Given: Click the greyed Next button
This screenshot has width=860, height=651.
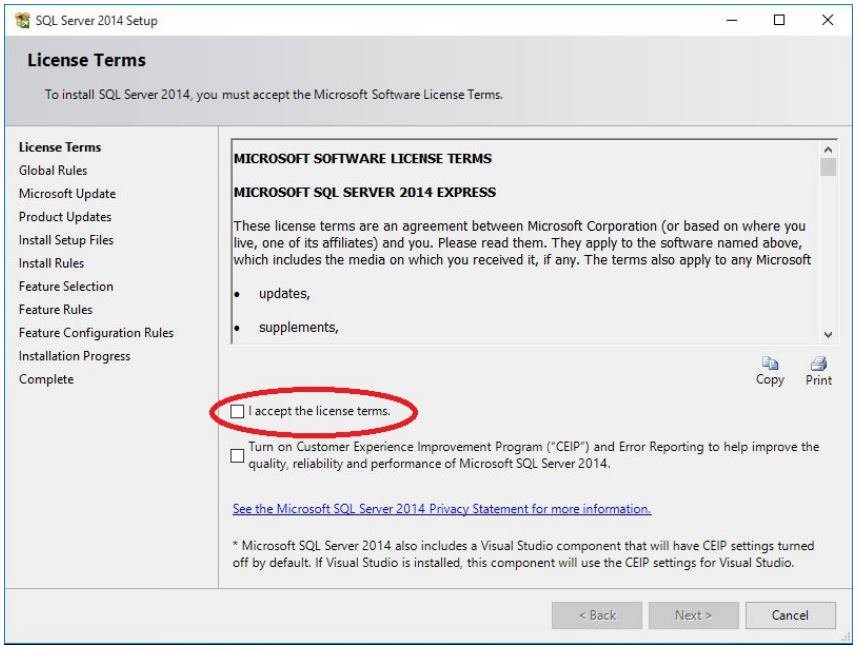Looking at the screenshot, I should 693,615.
